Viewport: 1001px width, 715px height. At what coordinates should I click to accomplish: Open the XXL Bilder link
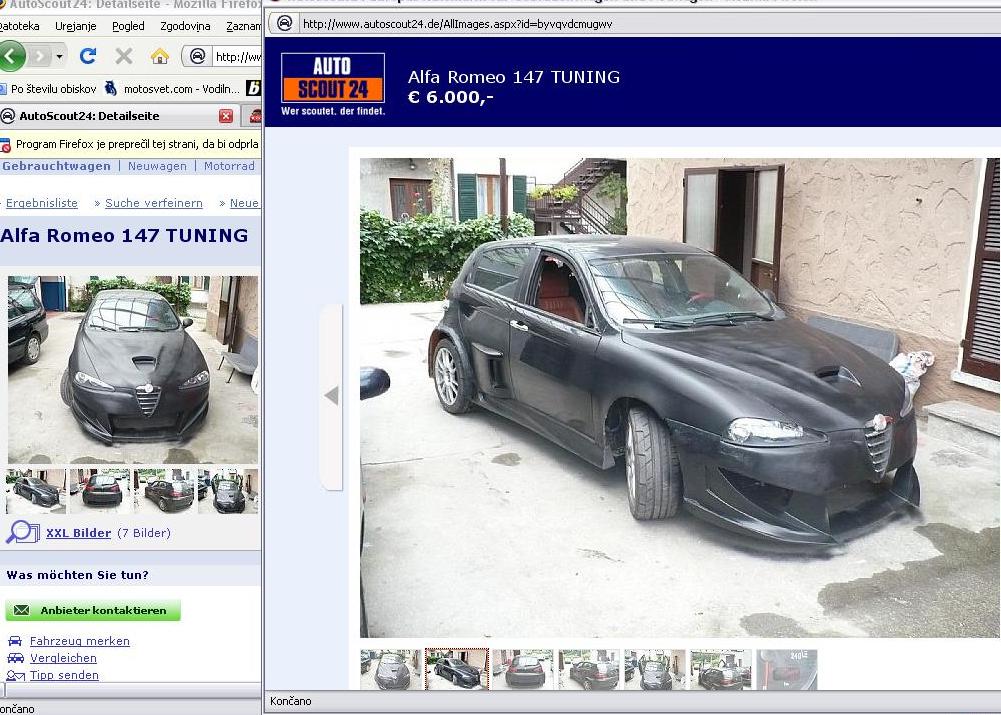pyautogui.click(x=79, y=533)
